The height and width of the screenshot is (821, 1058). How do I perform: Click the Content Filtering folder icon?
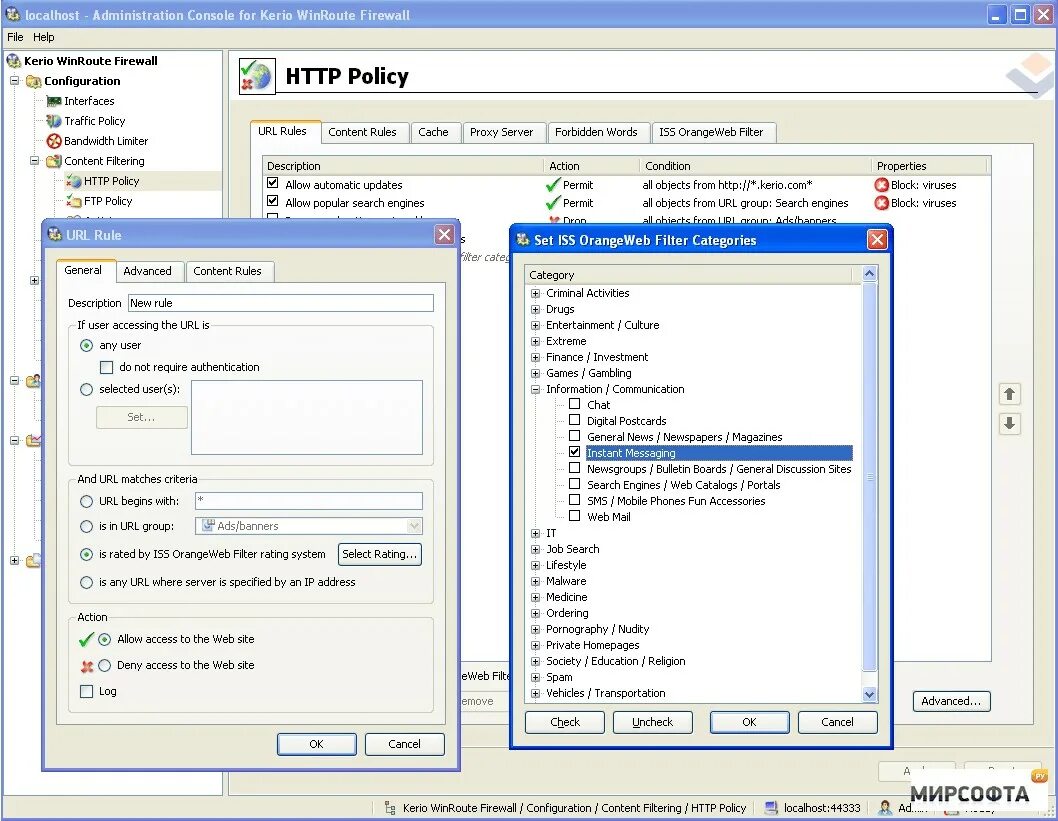point(54,161)
